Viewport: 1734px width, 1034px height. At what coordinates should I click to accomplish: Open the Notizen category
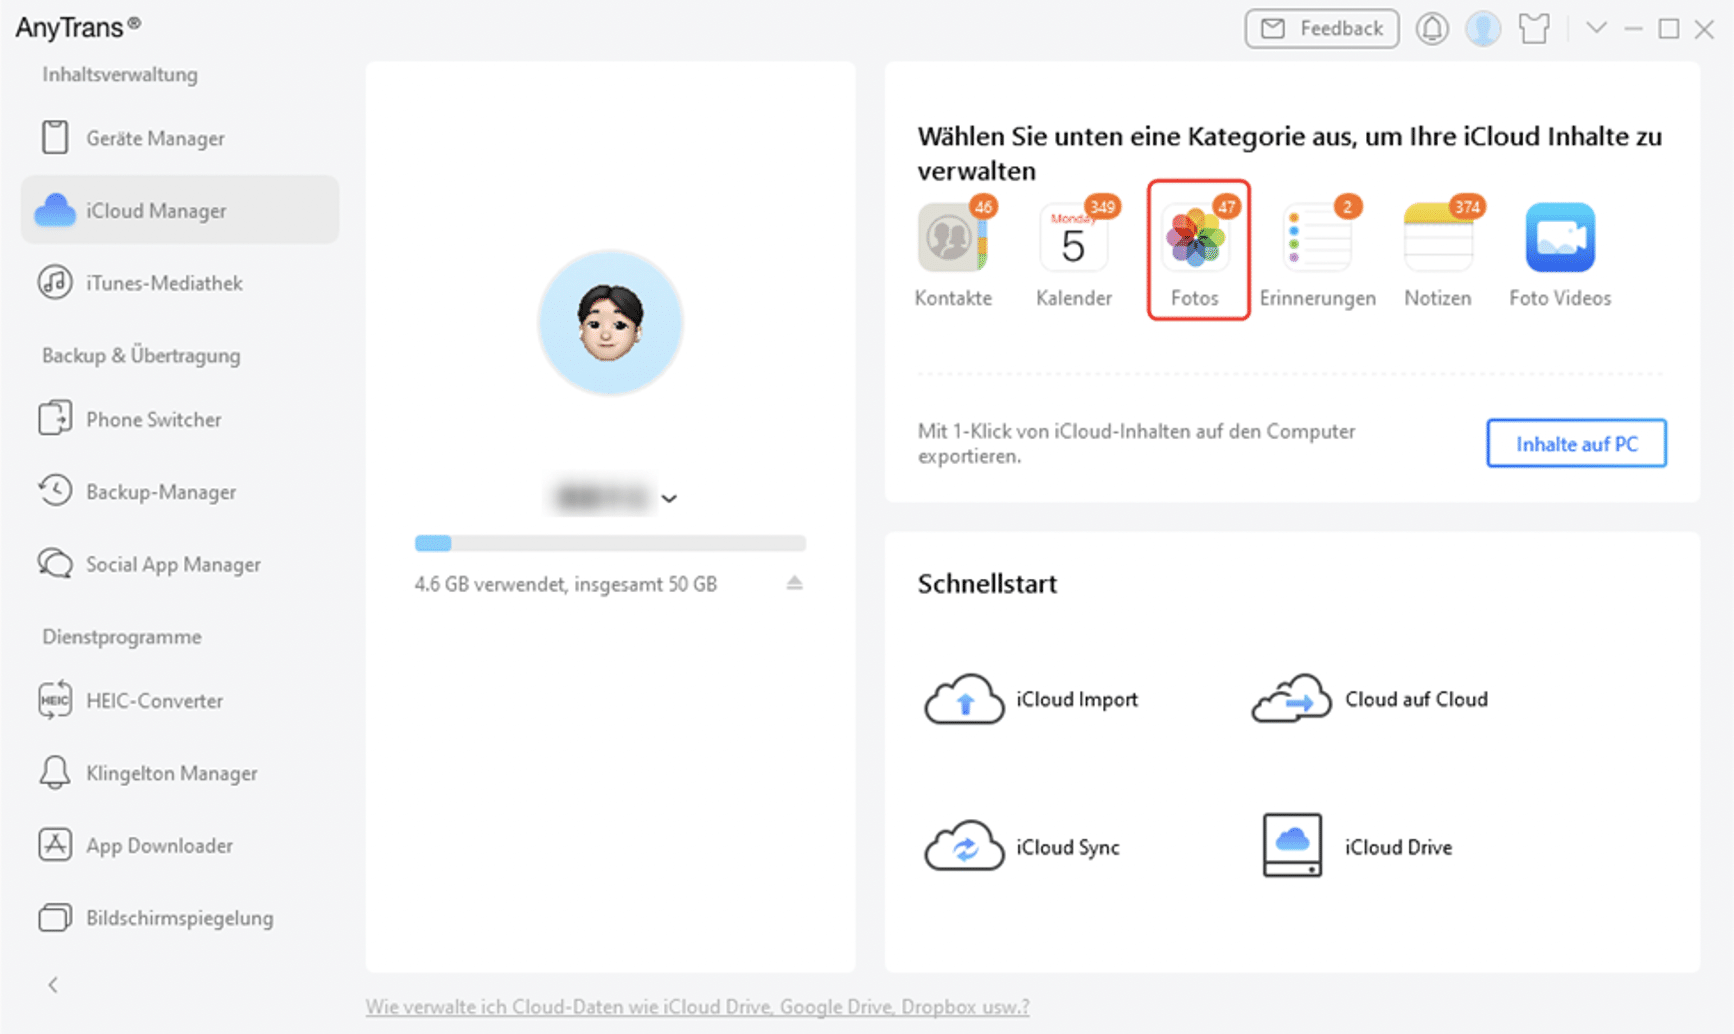tap(1438, 254)
